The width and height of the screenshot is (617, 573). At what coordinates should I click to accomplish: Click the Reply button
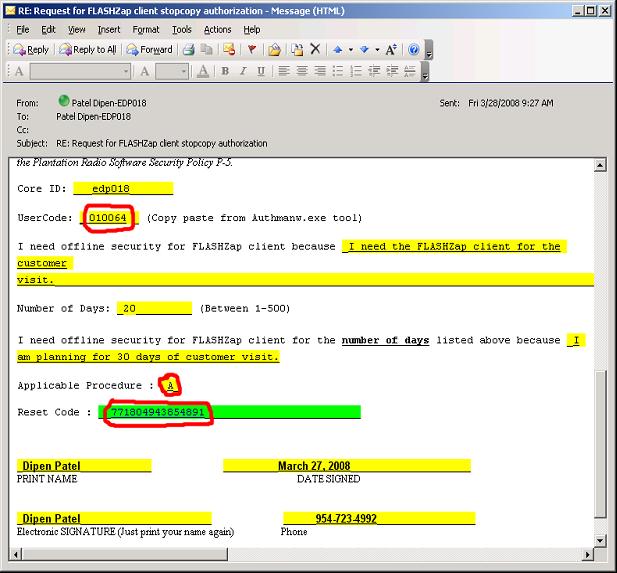[28, 49]
